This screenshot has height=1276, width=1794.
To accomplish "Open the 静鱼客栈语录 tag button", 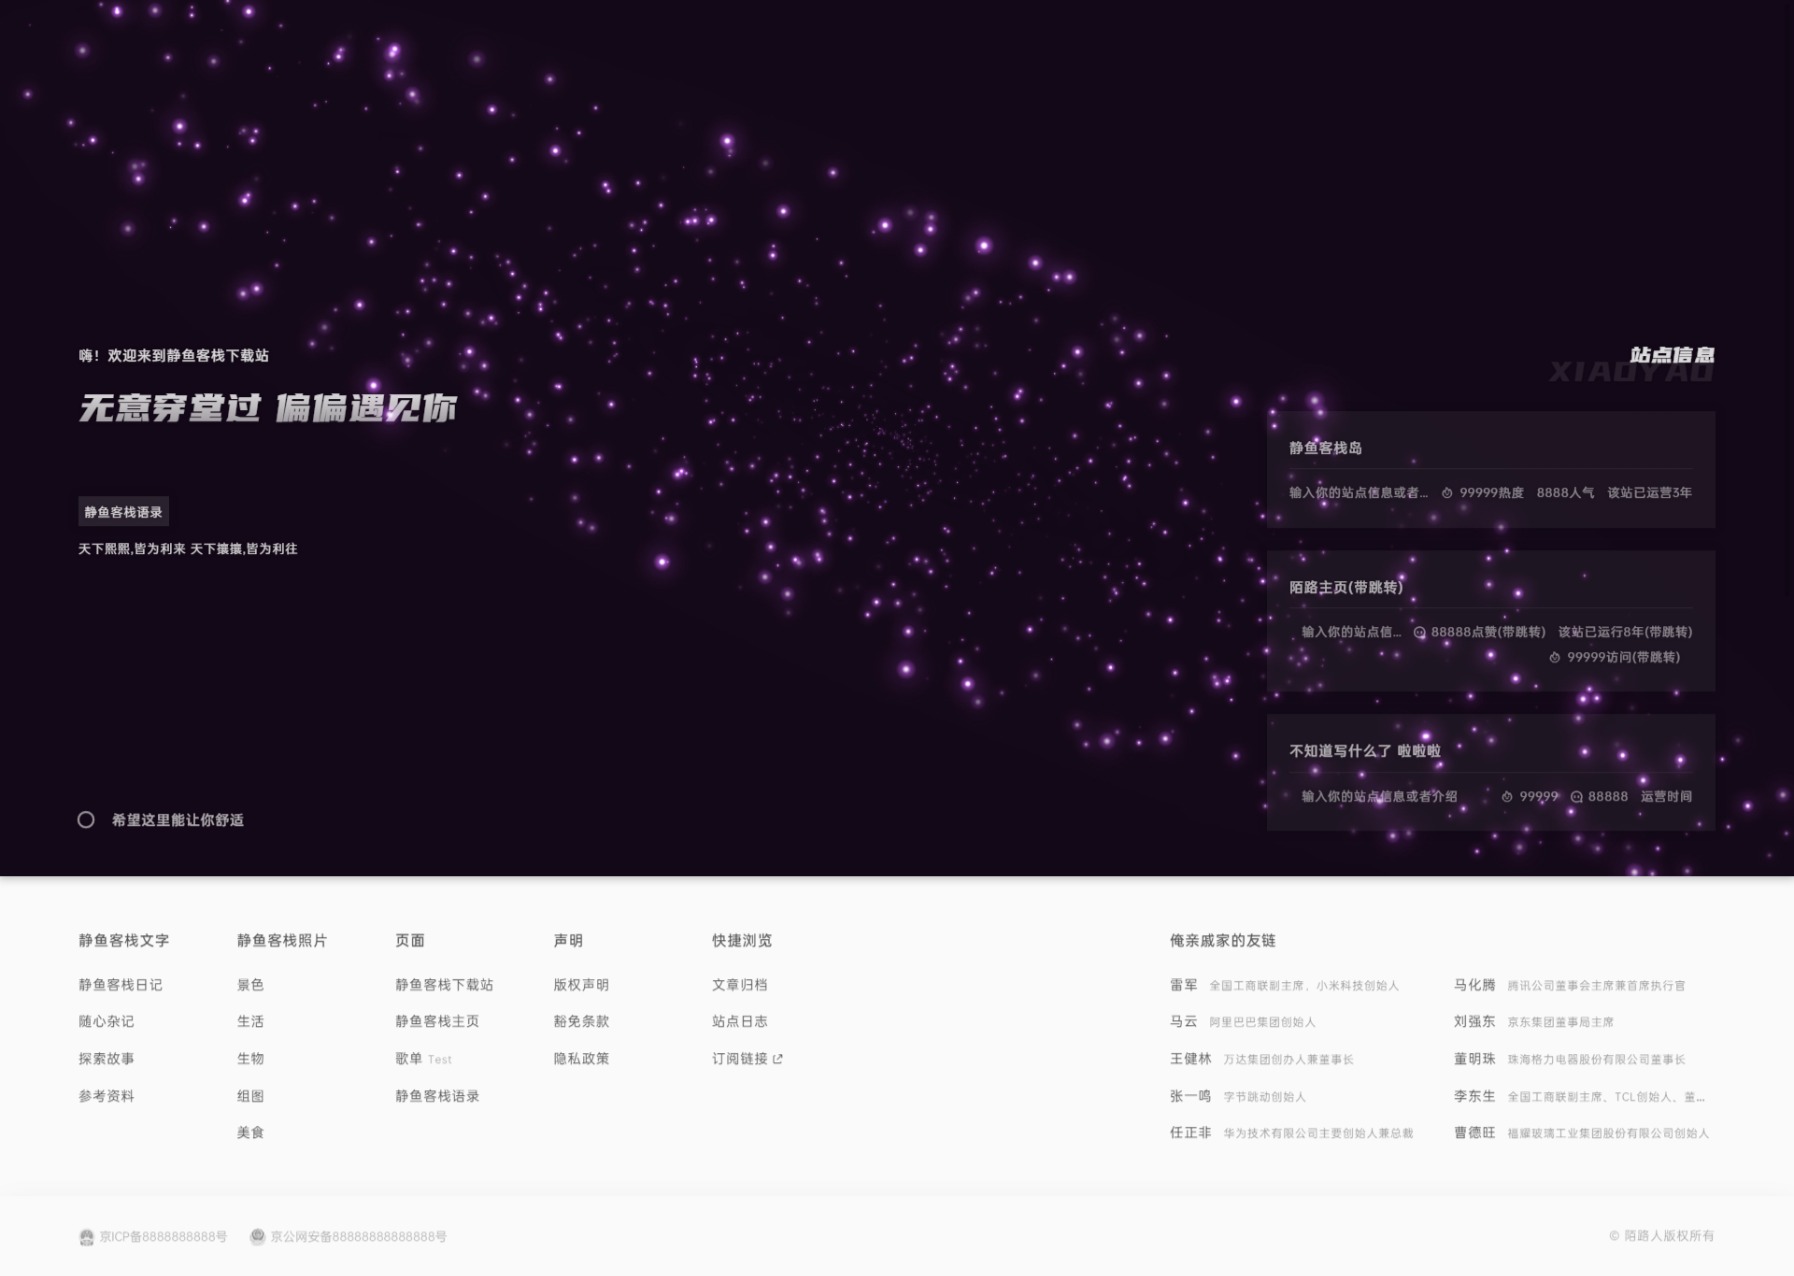I will [x=123, y=512].
